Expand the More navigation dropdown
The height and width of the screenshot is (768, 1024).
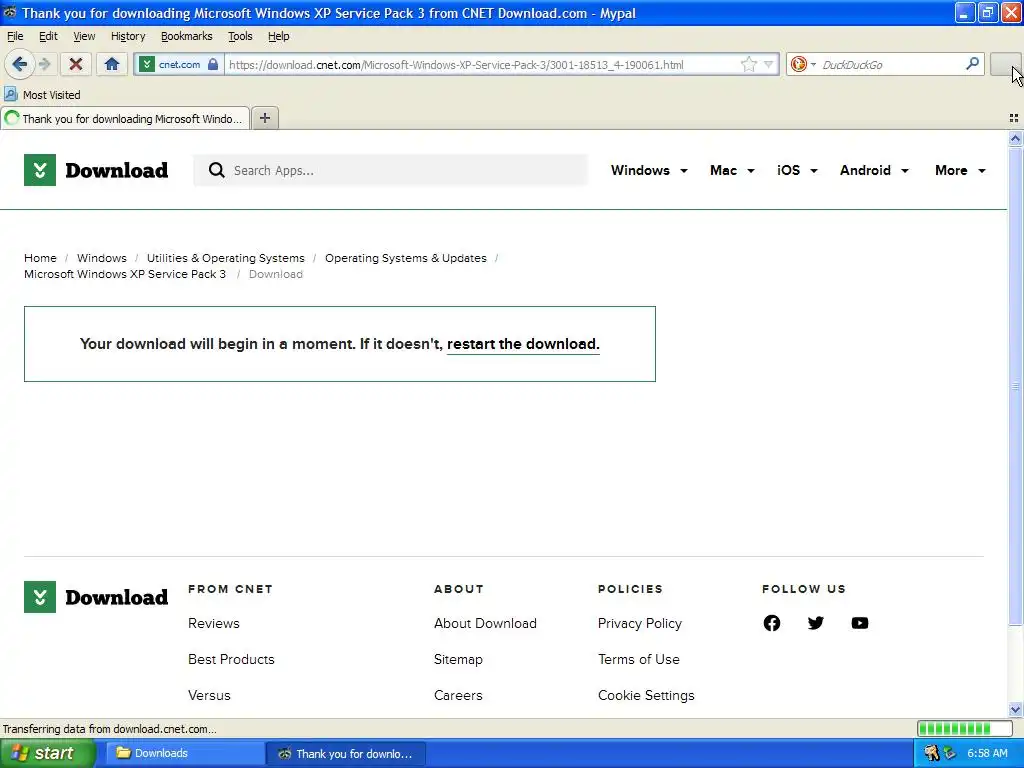(961, 170)
